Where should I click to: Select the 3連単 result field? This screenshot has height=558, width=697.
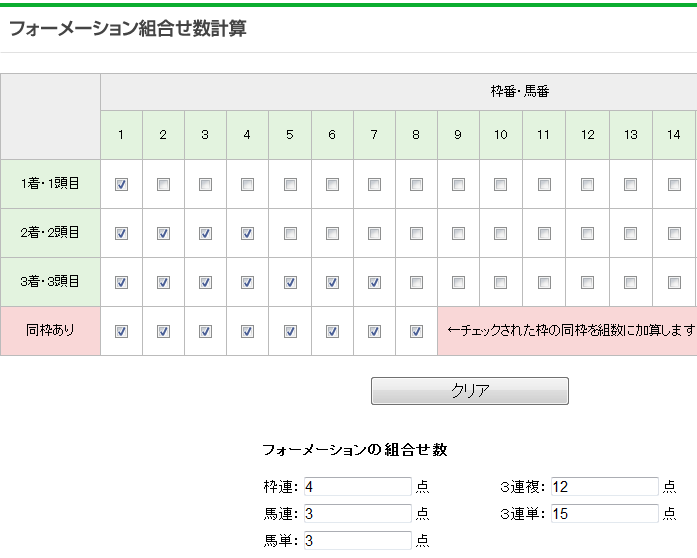[605, 514]
